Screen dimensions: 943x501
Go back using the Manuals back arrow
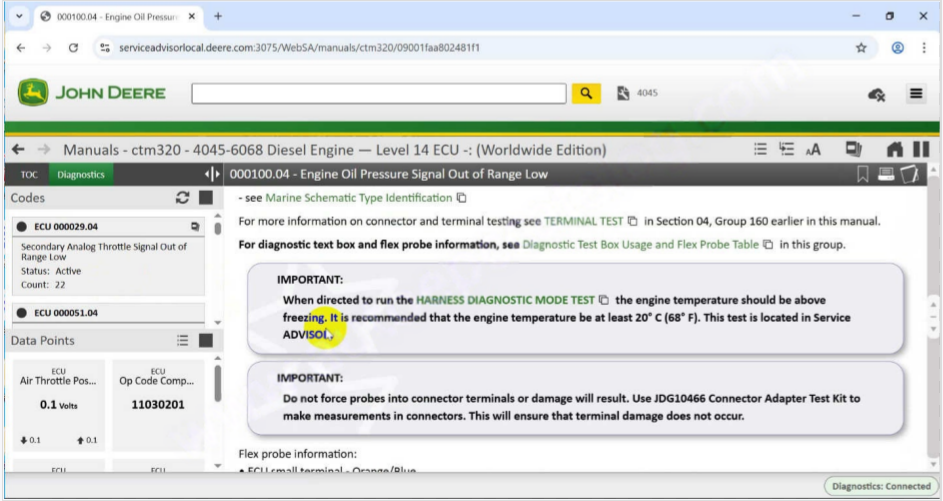[18, 149]
